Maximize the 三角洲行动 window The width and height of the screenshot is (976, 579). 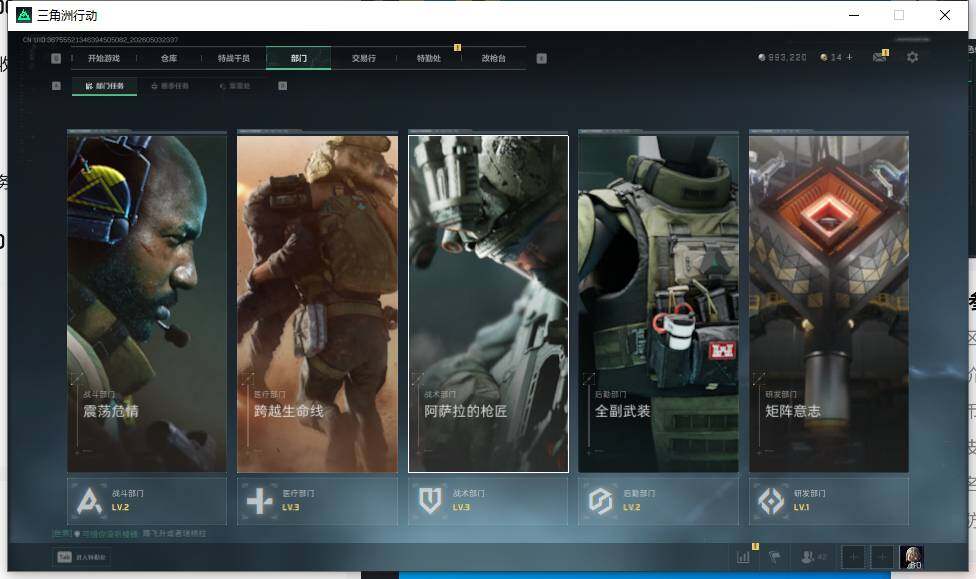[899, 15]
